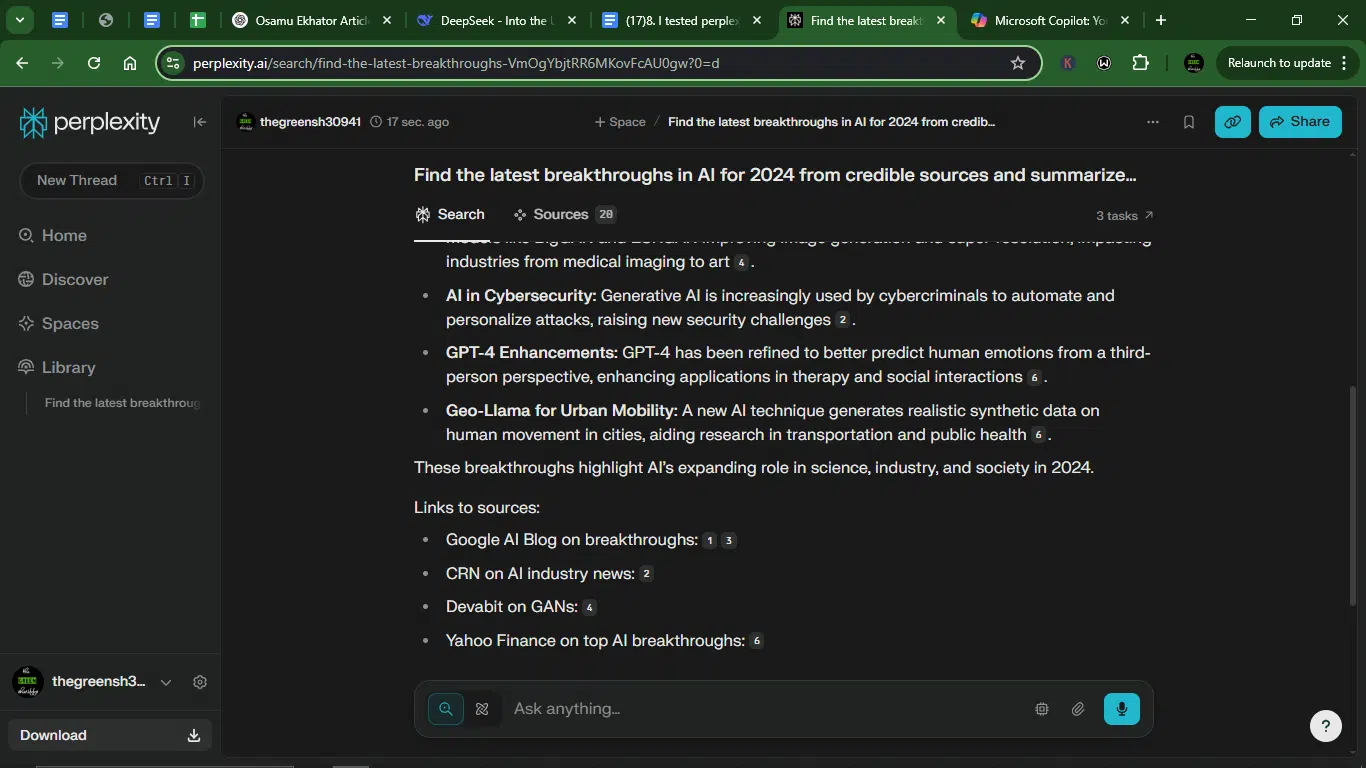The width and height of the screenshot is (1366, 768).
Task: Open Spaces from the sidebar
Action: click(58, 324)
